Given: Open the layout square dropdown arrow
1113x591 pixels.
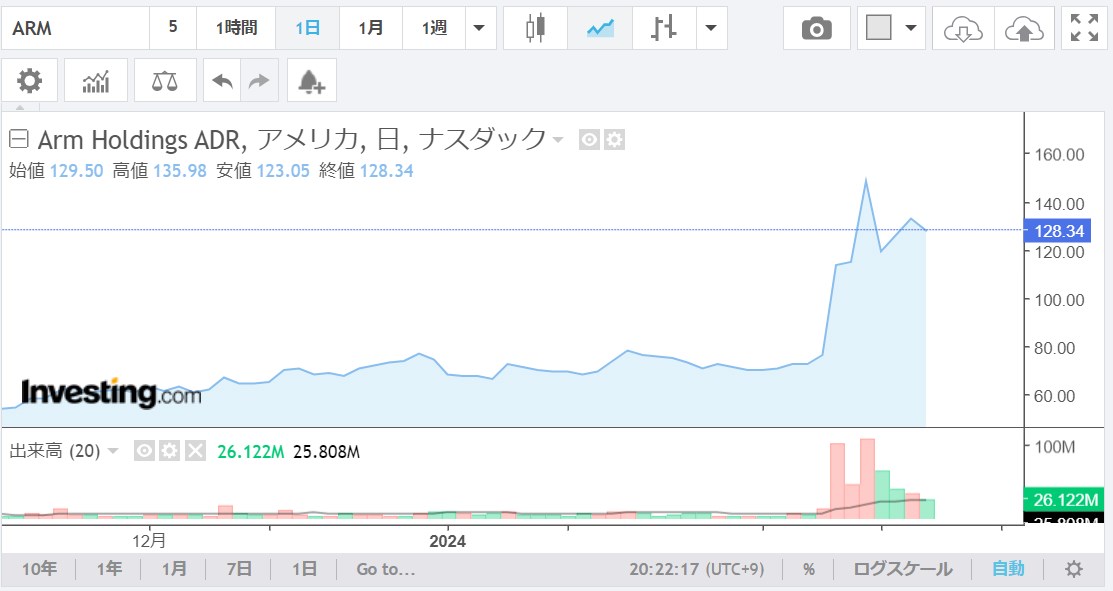Looking at the screenshot, I should [911, 28].
